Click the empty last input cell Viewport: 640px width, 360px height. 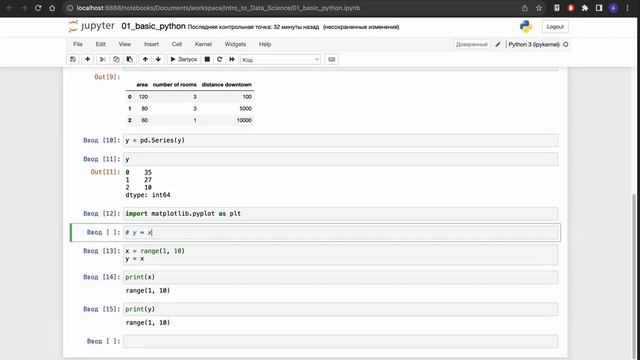[341, 341]
